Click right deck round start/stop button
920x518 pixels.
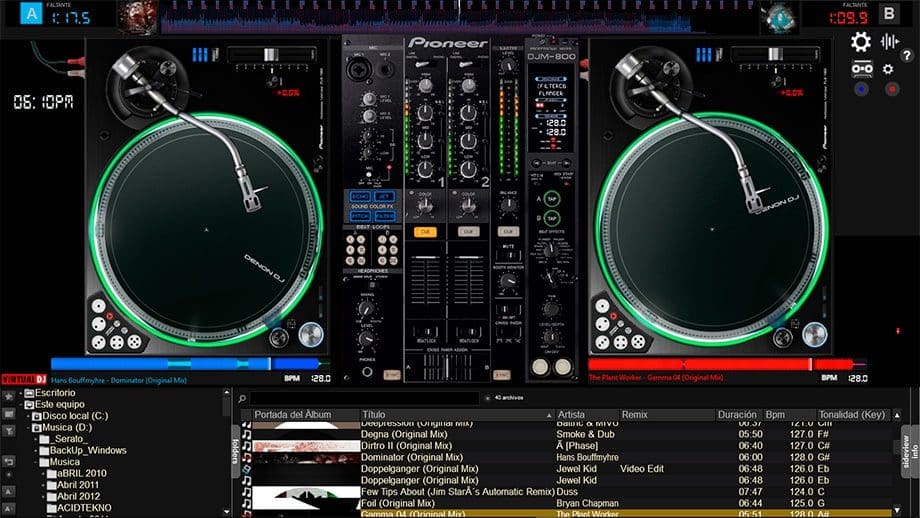pos(814,334)
